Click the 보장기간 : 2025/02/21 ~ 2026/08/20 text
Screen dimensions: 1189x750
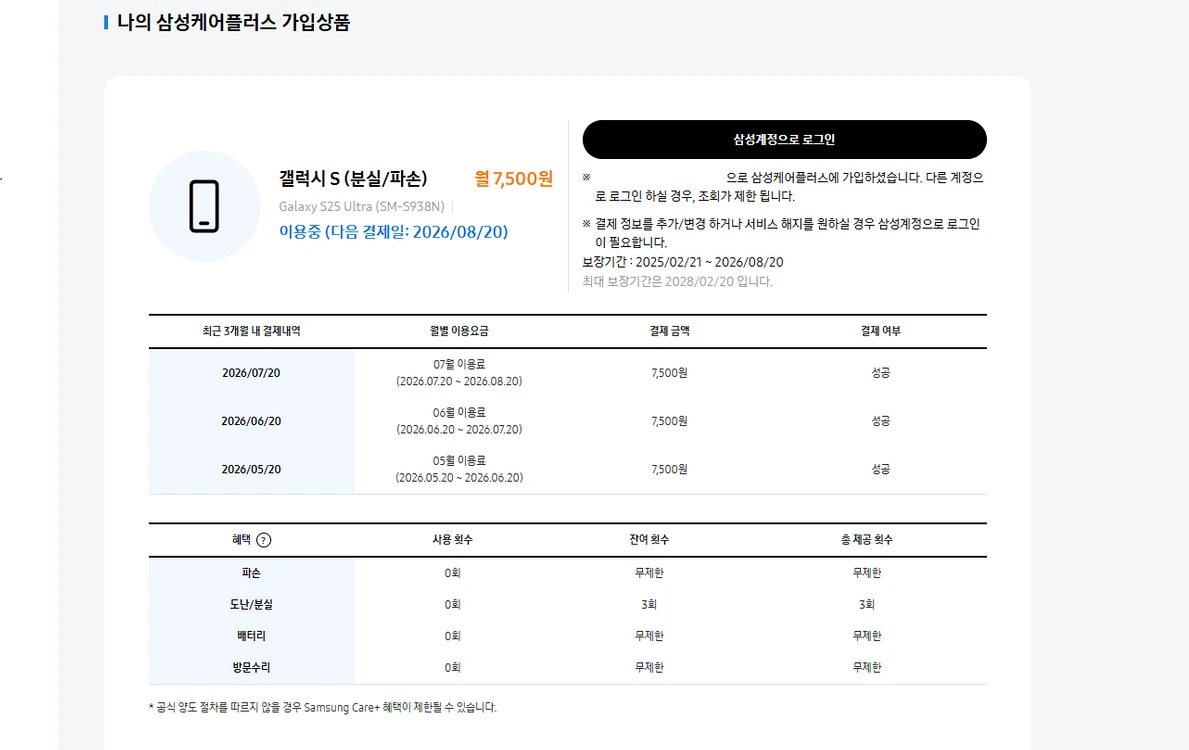pos(682,262)
